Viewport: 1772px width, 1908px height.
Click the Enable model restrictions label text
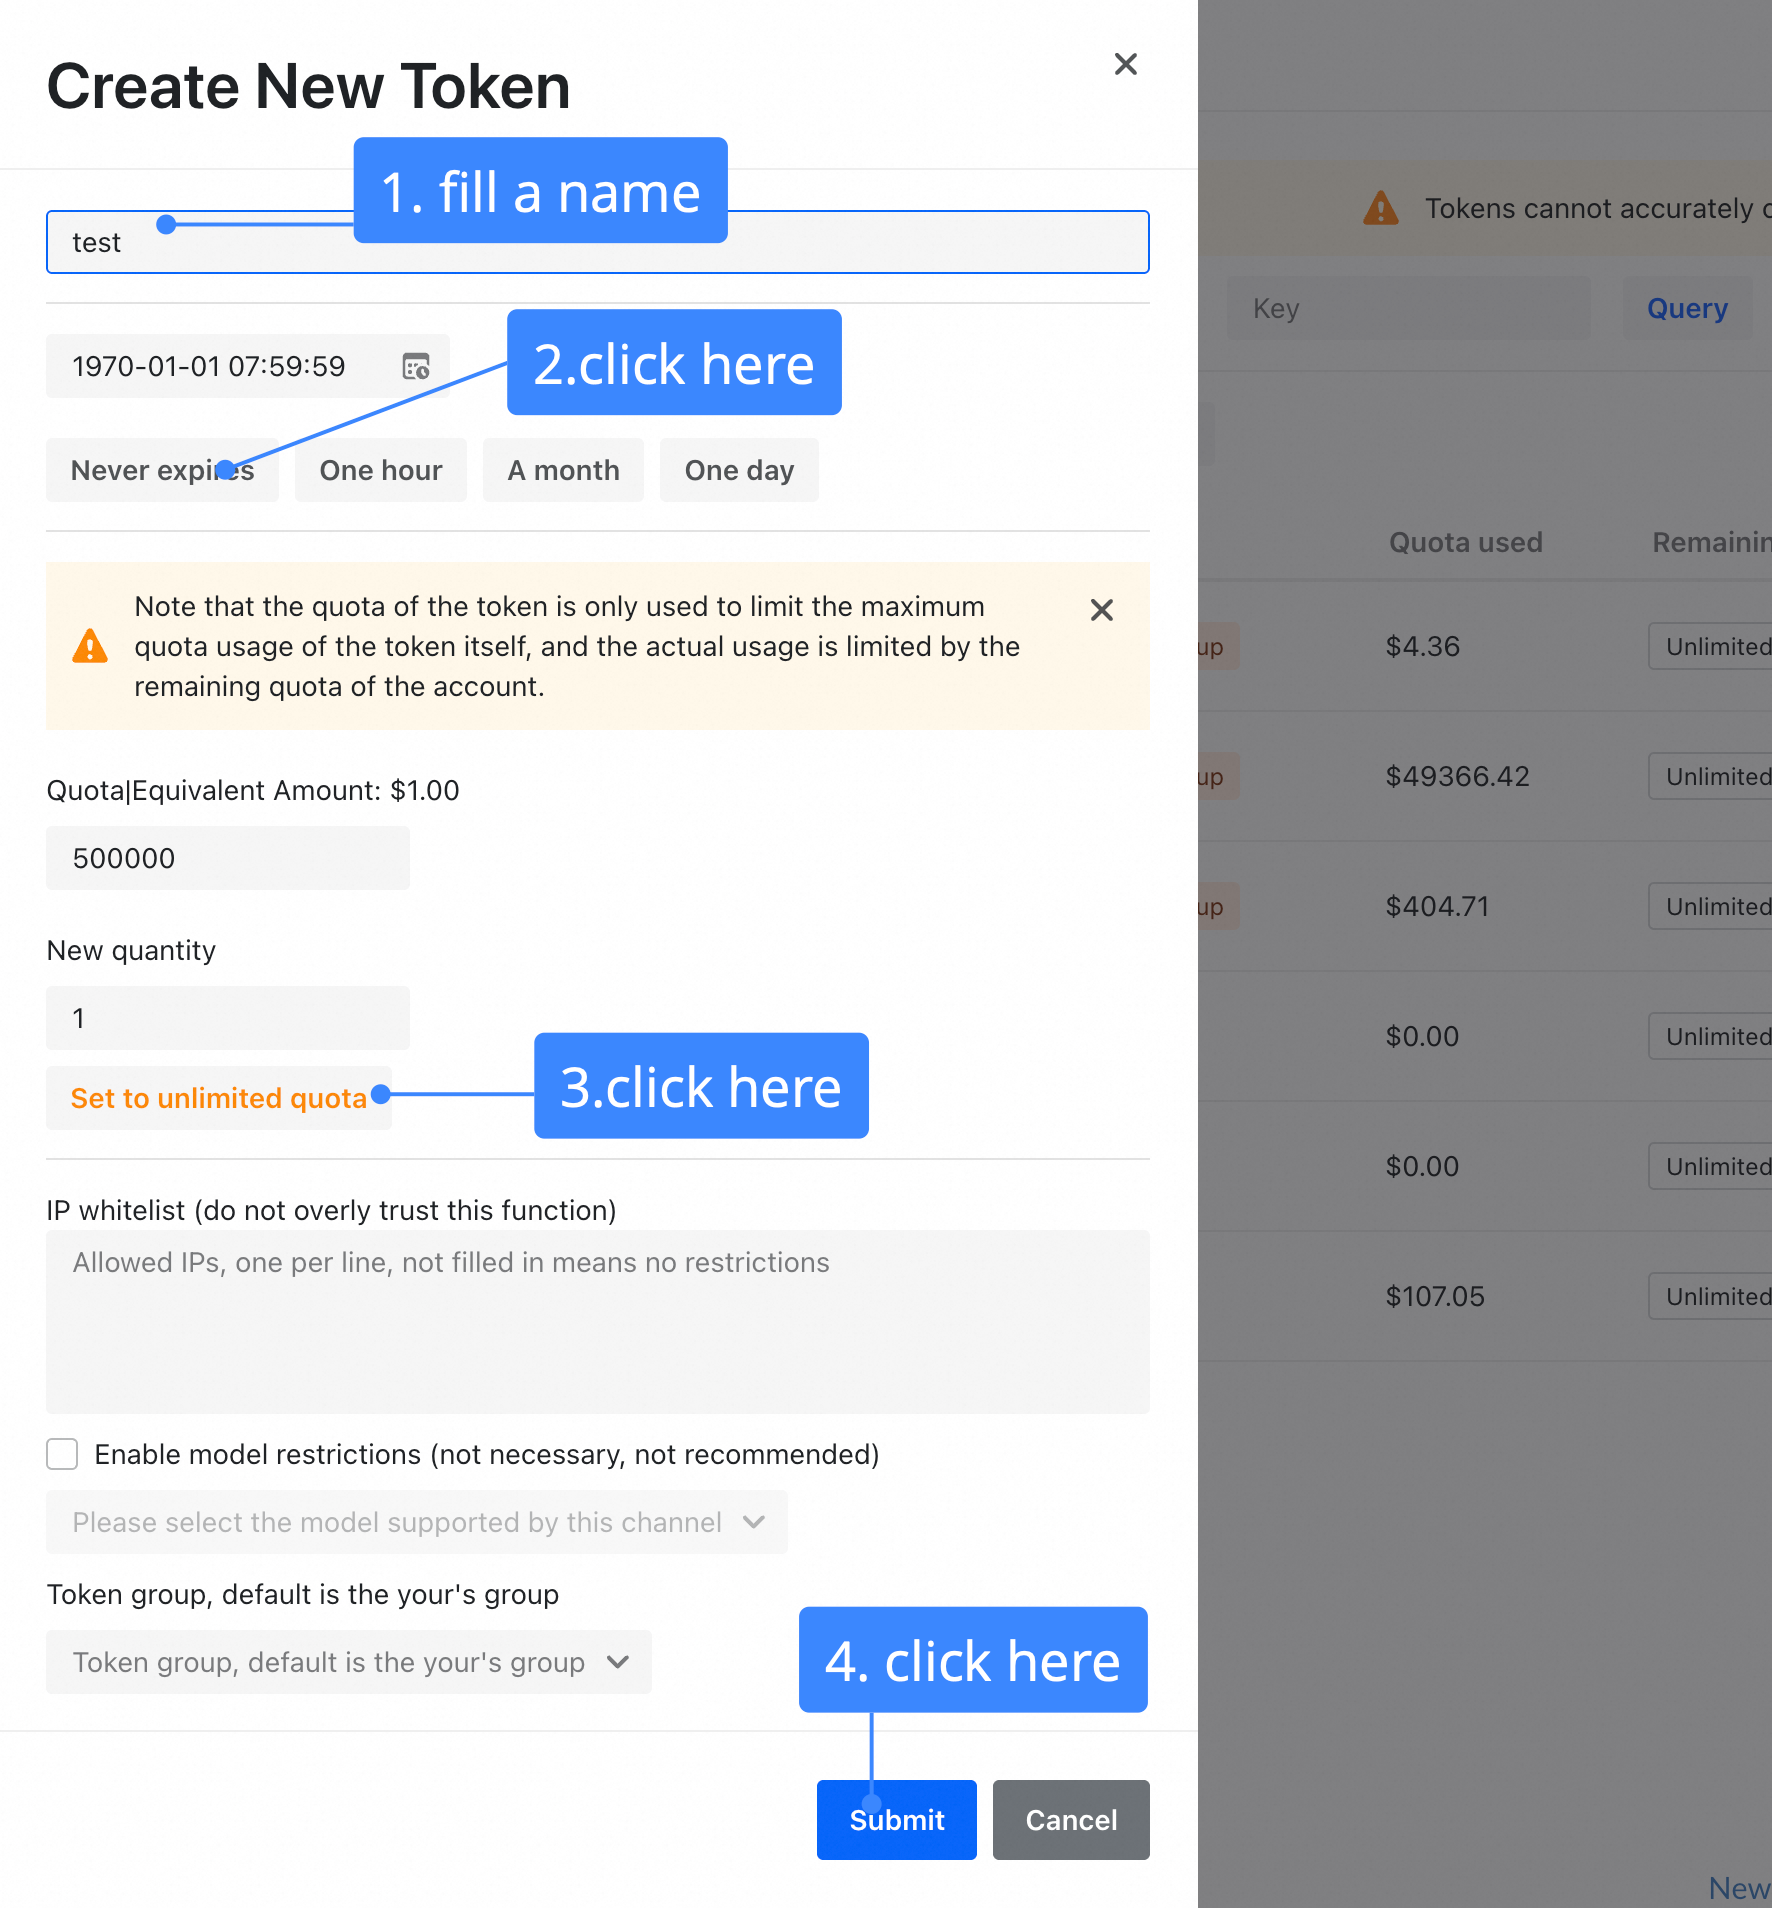487,1454
